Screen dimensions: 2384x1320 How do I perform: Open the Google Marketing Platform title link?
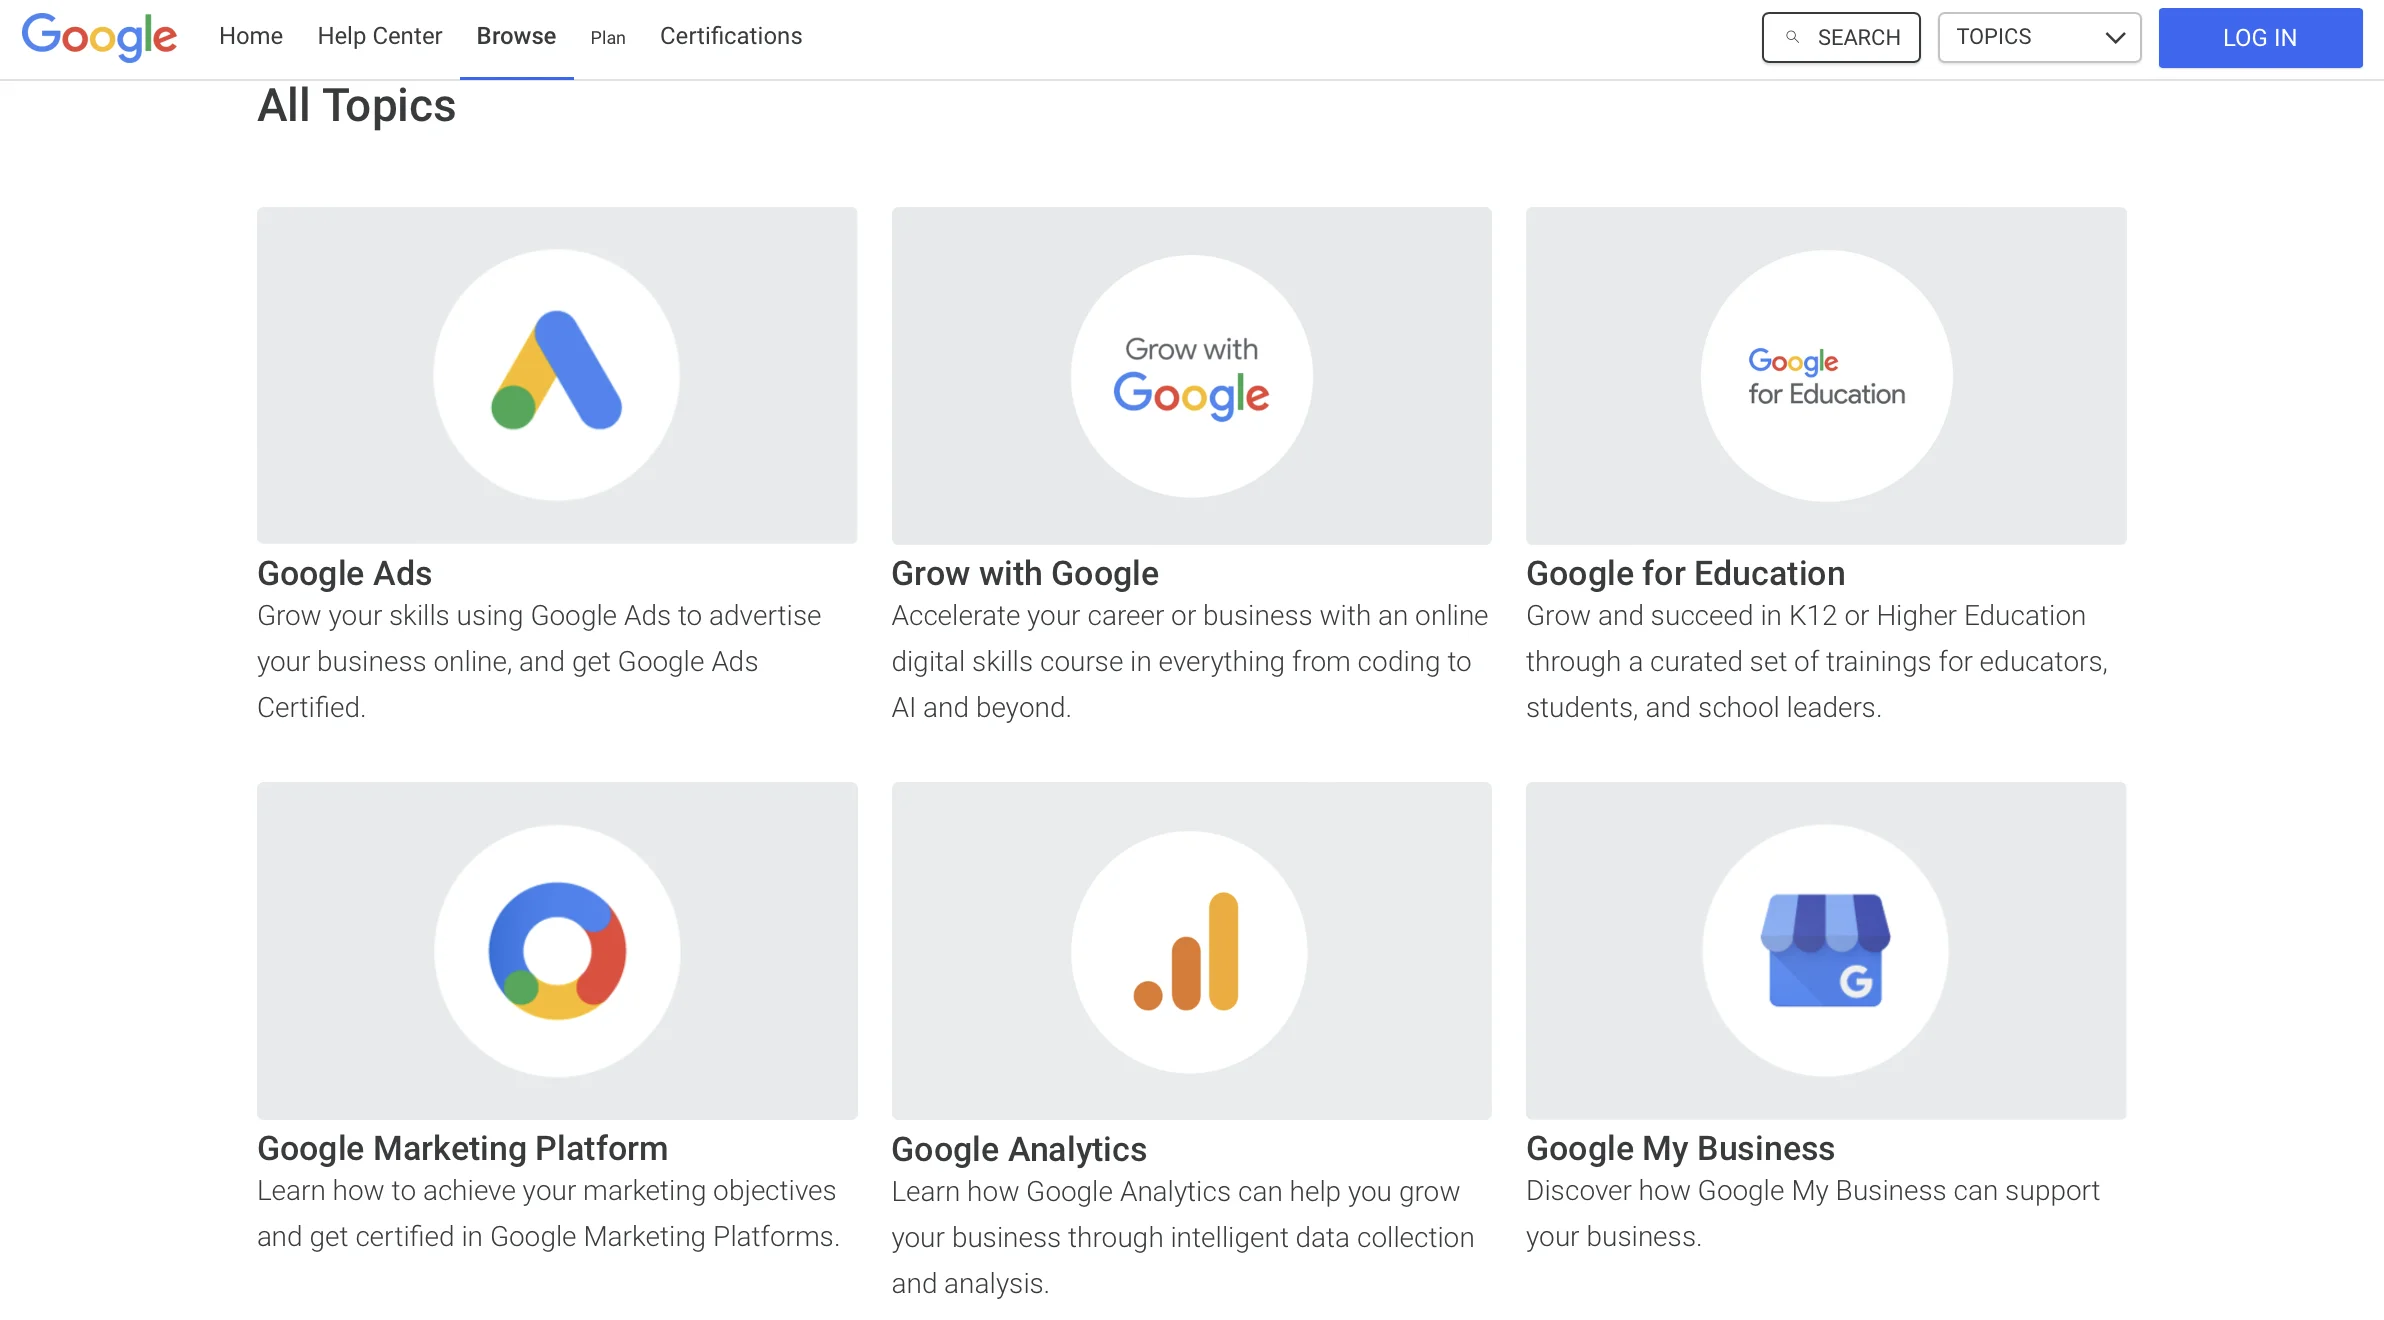(x=462, y=1148)
